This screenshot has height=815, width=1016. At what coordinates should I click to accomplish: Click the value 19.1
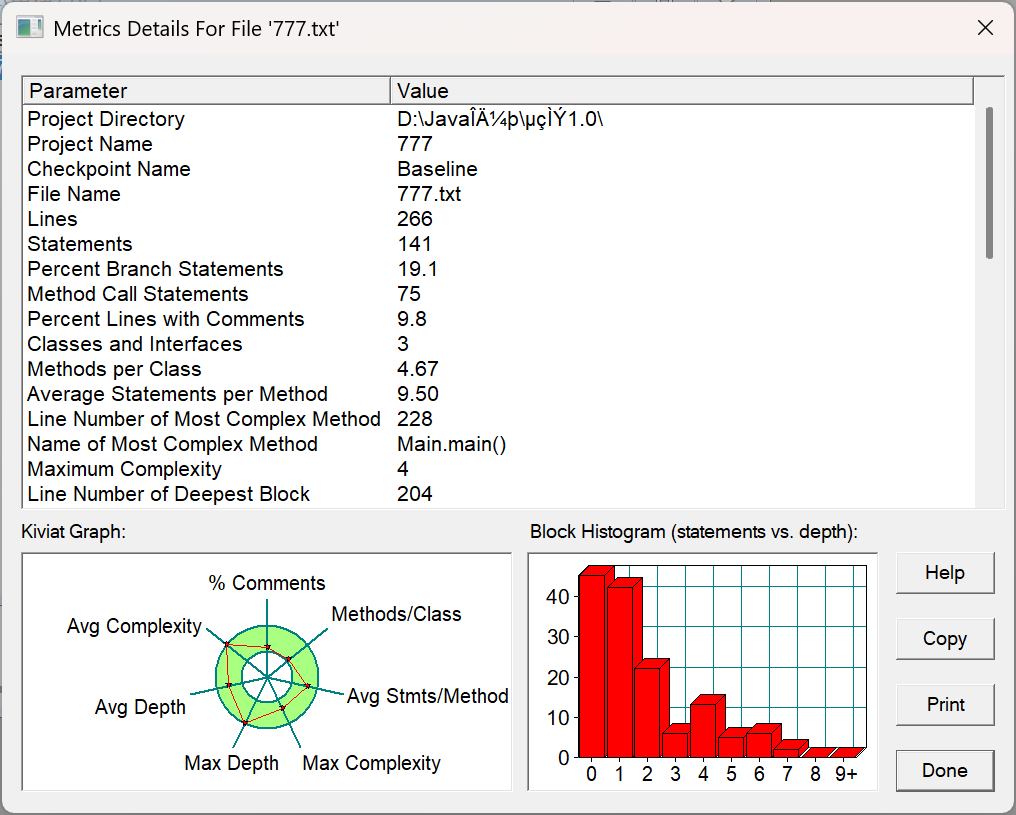(417, 269)
